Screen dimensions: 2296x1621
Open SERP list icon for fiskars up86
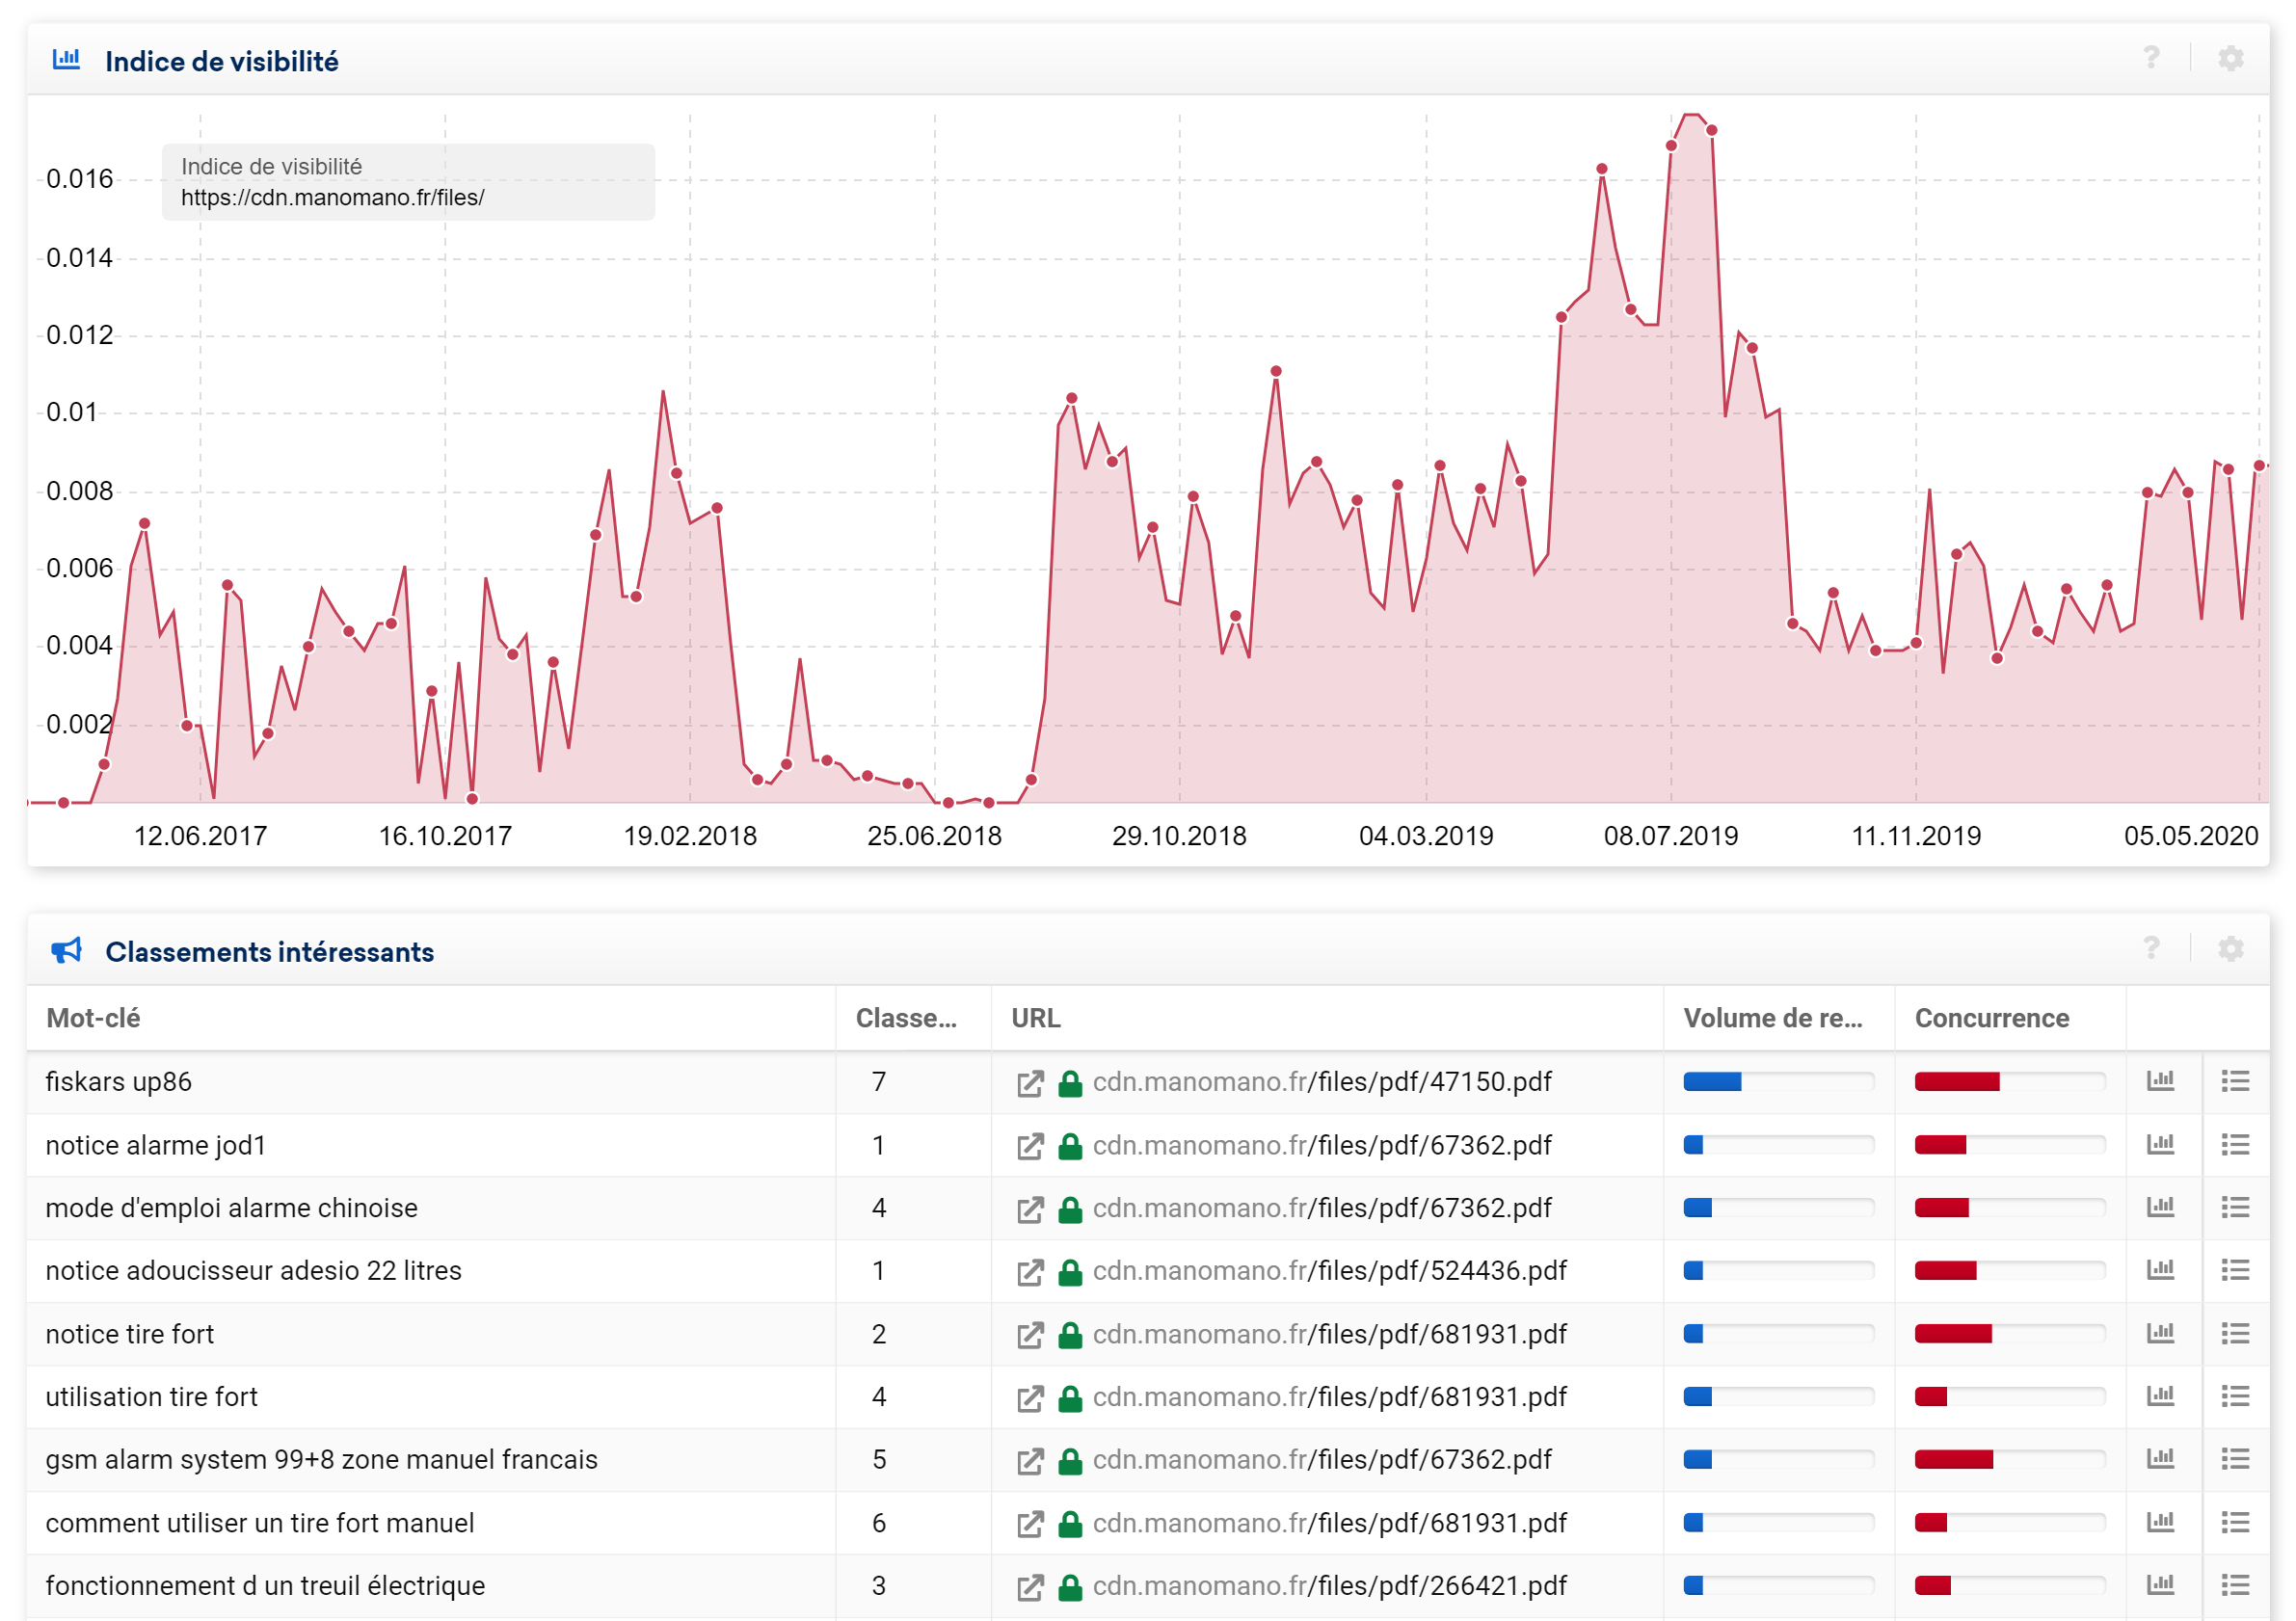point(2235,1081)
